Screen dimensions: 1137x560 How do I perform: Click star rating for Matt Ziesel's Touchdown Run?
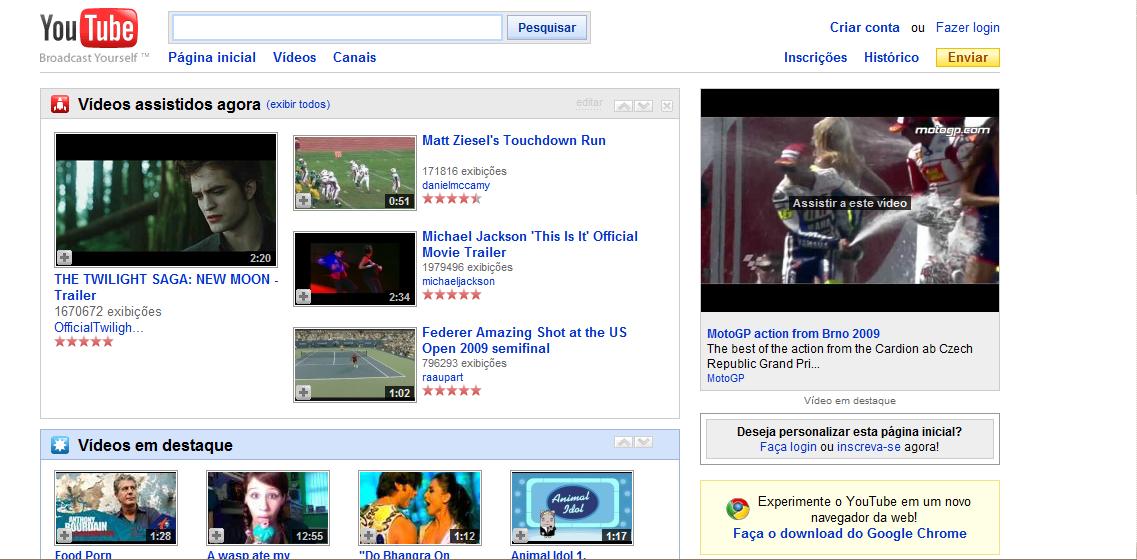[452, 198]
